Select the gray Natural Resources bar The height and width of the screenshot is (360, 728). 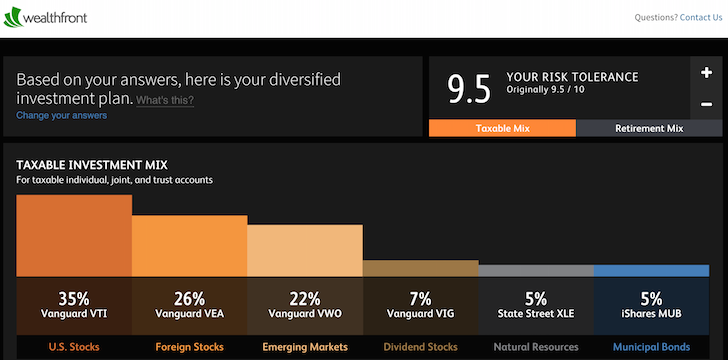[x=536, y=271]
